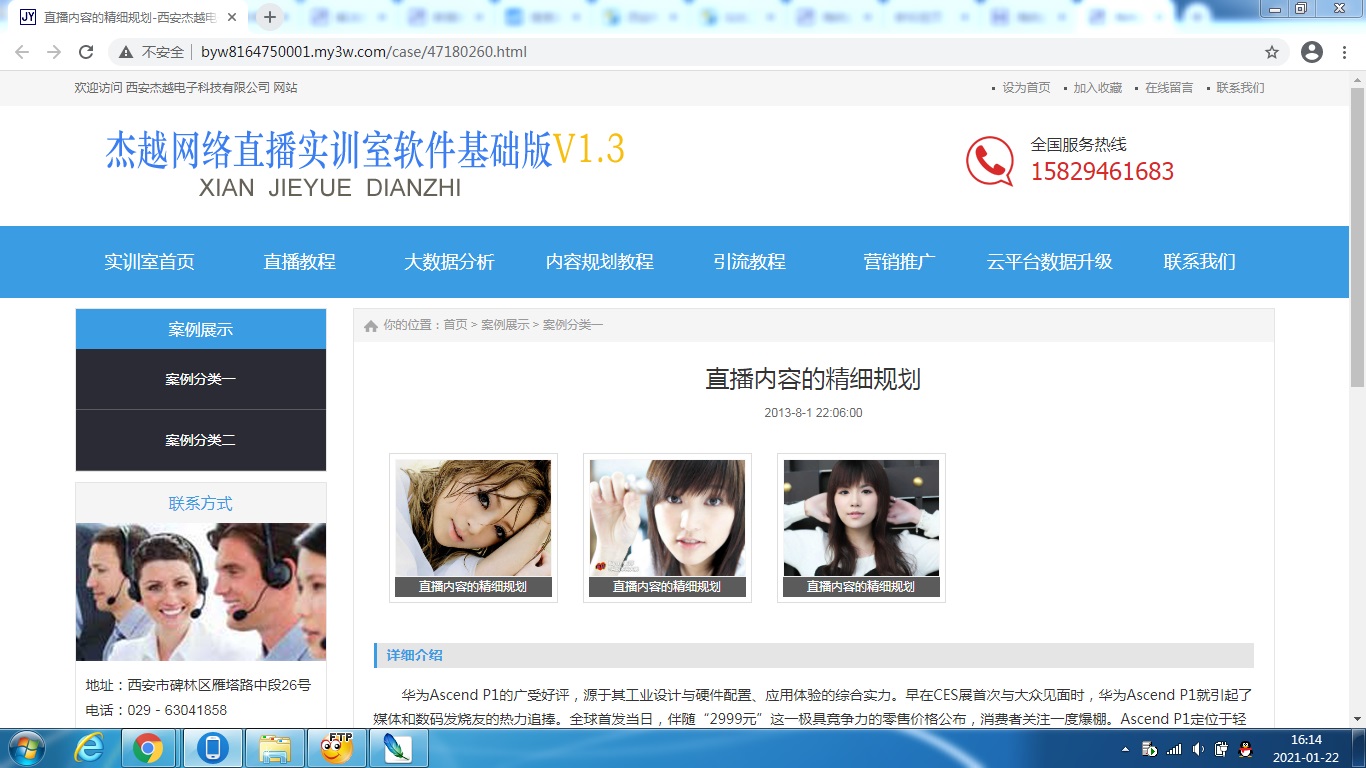1366x768 pixels.
Task: Click the red phone hotline icon
Action: [989, 161]
